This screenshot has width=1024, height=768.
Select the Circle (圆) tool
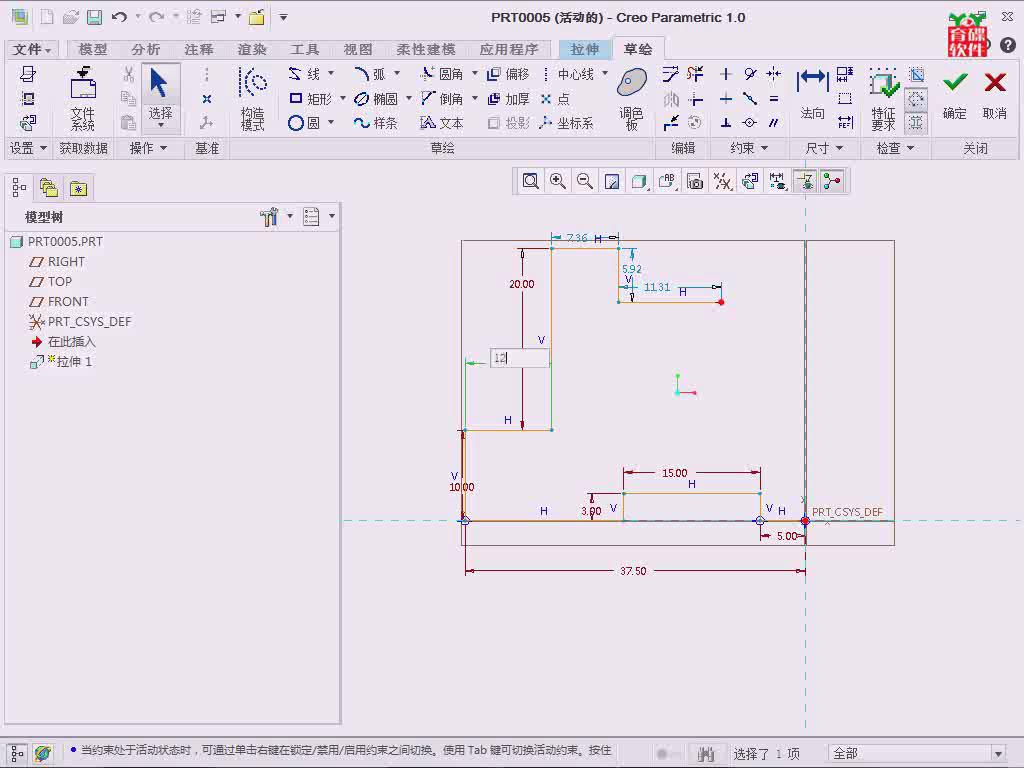click(304, 123)
